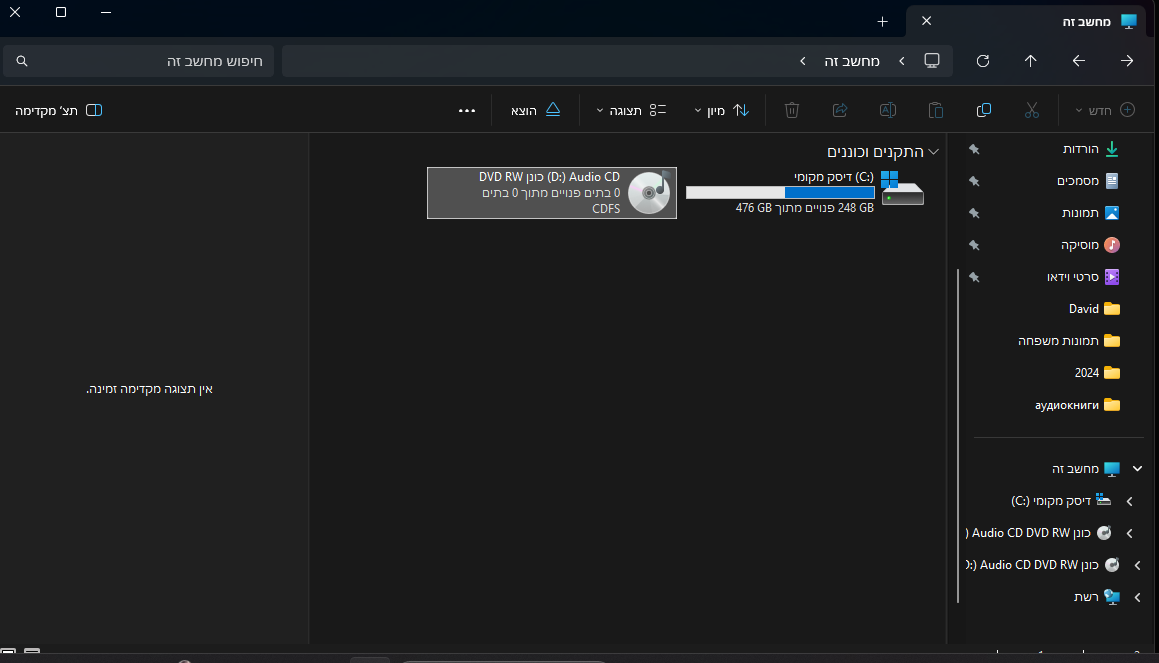Toggle the preview pane (תצ' מקדימה)

59,110
